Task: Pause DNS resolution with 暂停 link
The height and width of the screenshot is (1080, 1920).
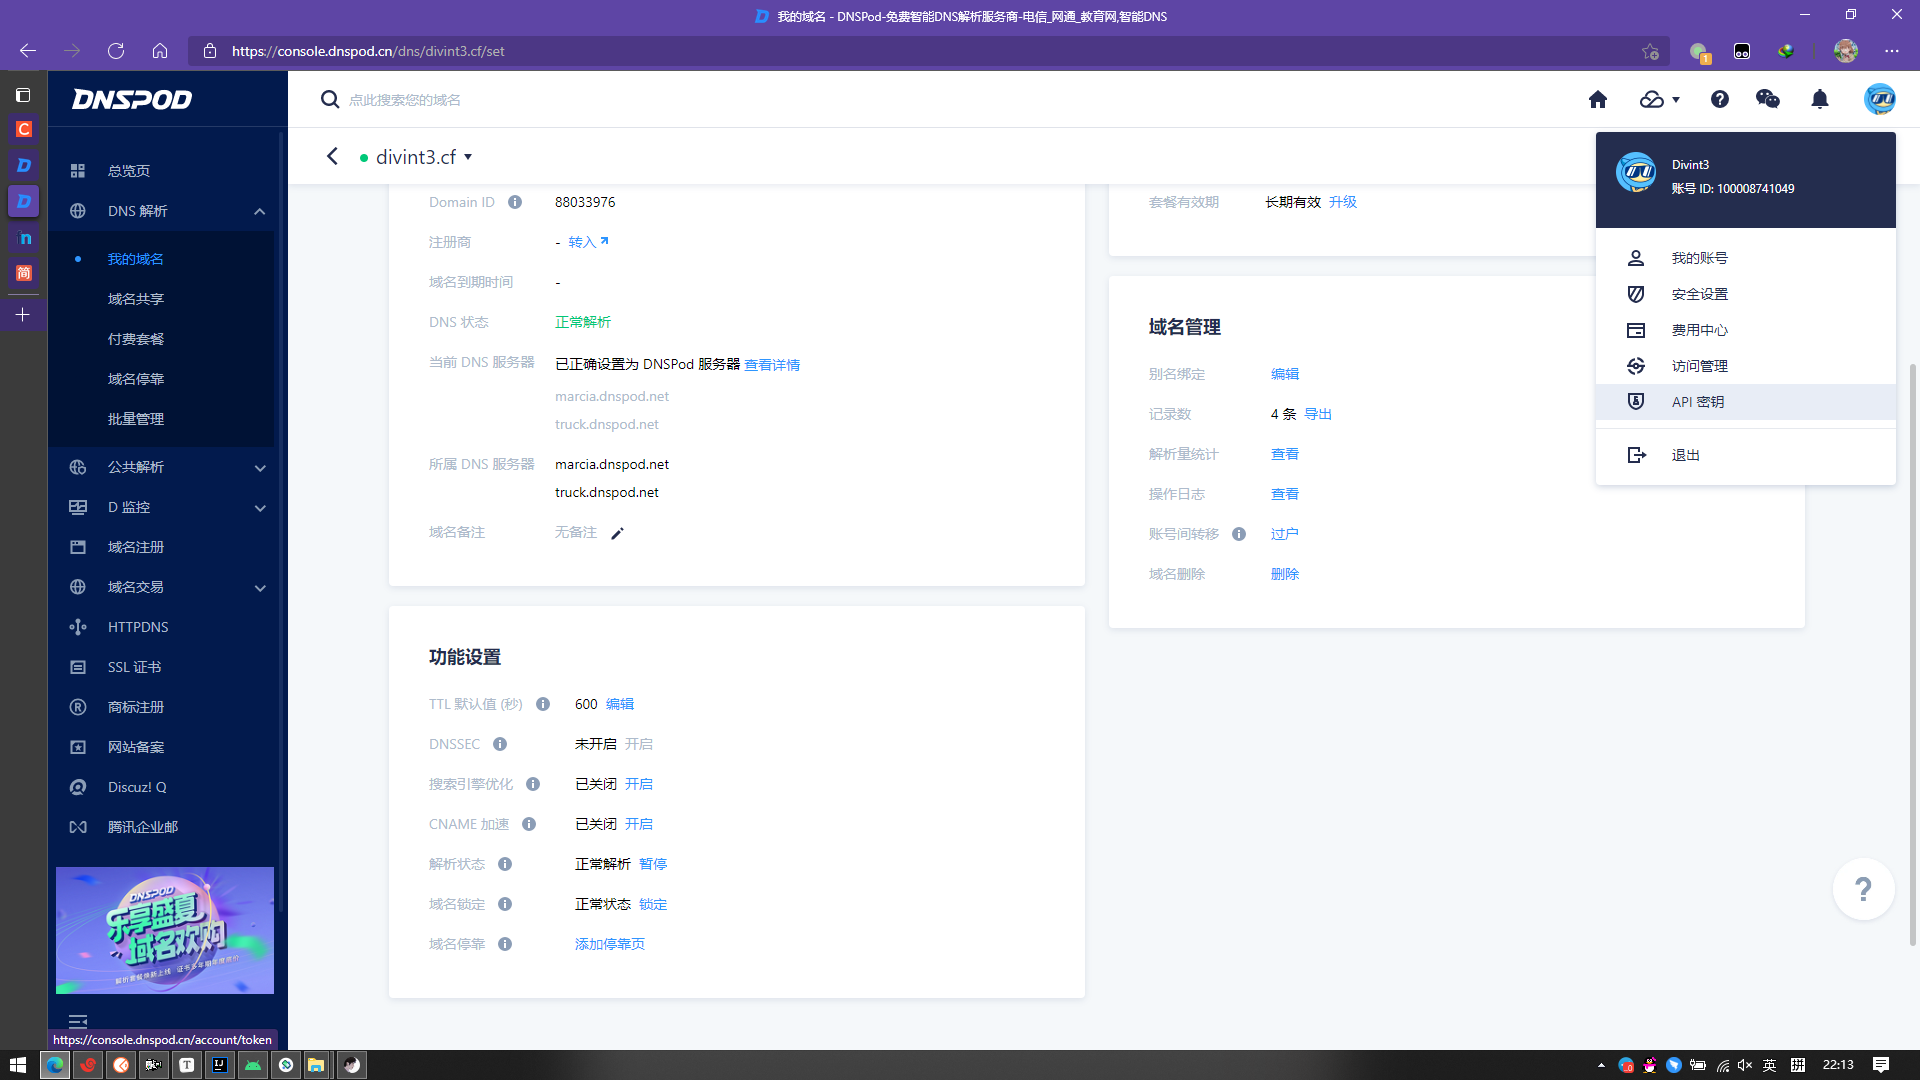Action: pyautogui.click(x=652, y=864)
